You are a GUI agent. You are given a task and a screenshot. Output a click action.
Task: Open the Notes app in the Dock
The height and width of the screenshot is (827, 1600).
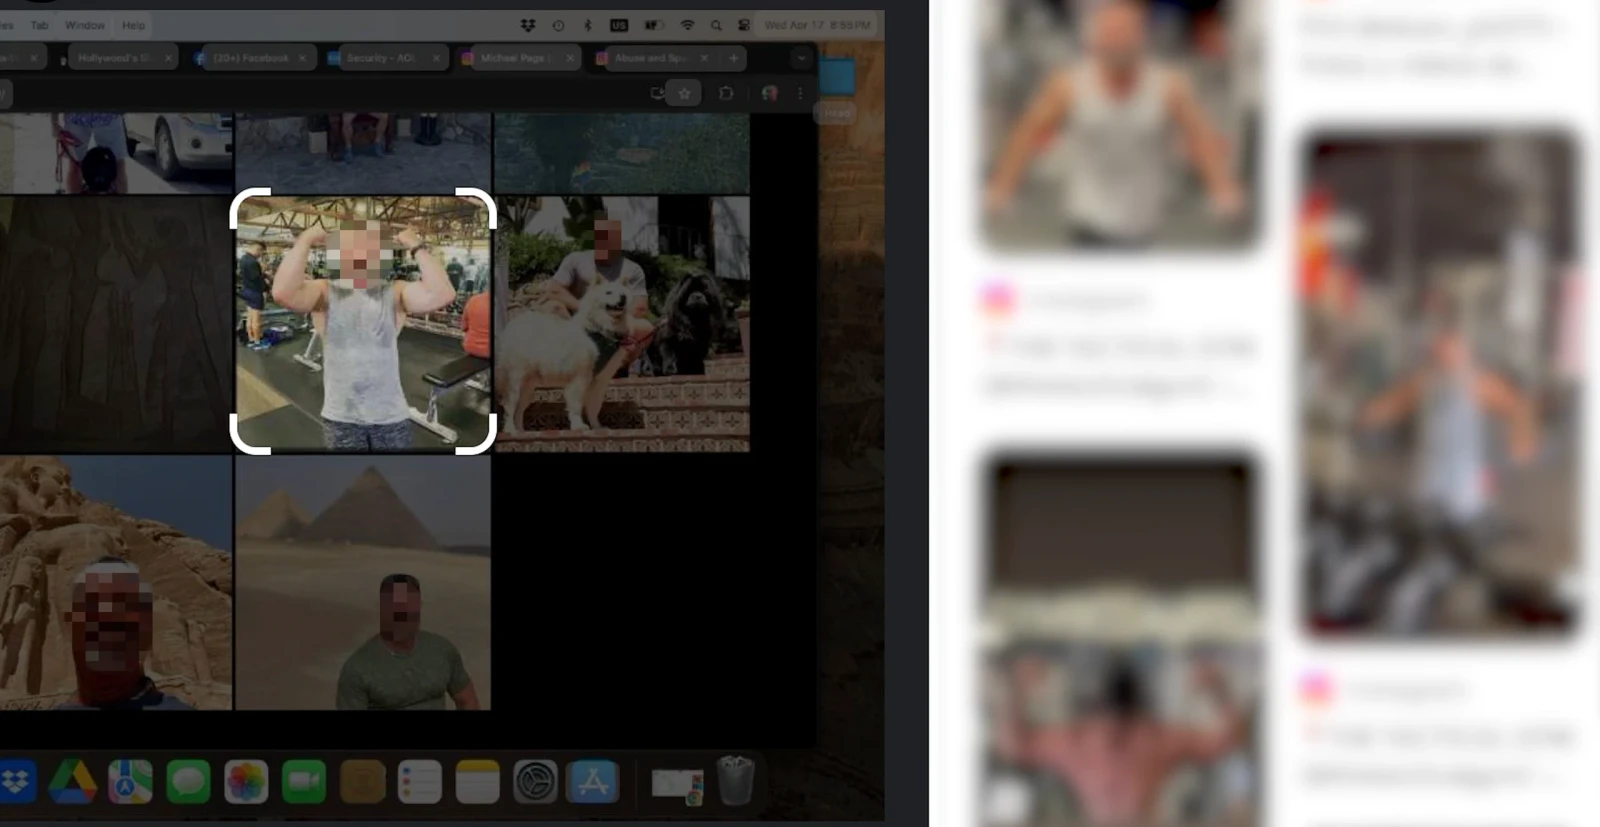478,782
